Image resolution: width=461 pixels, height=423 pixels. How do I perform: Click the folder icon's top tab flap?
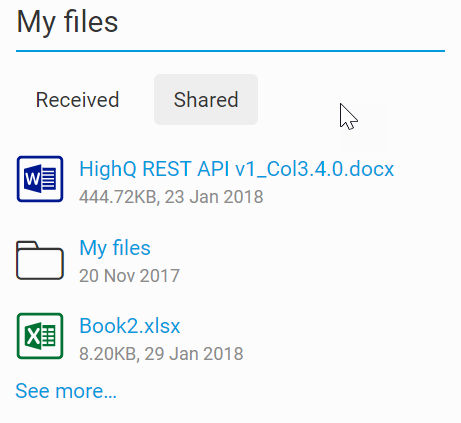tap(28, 245)
